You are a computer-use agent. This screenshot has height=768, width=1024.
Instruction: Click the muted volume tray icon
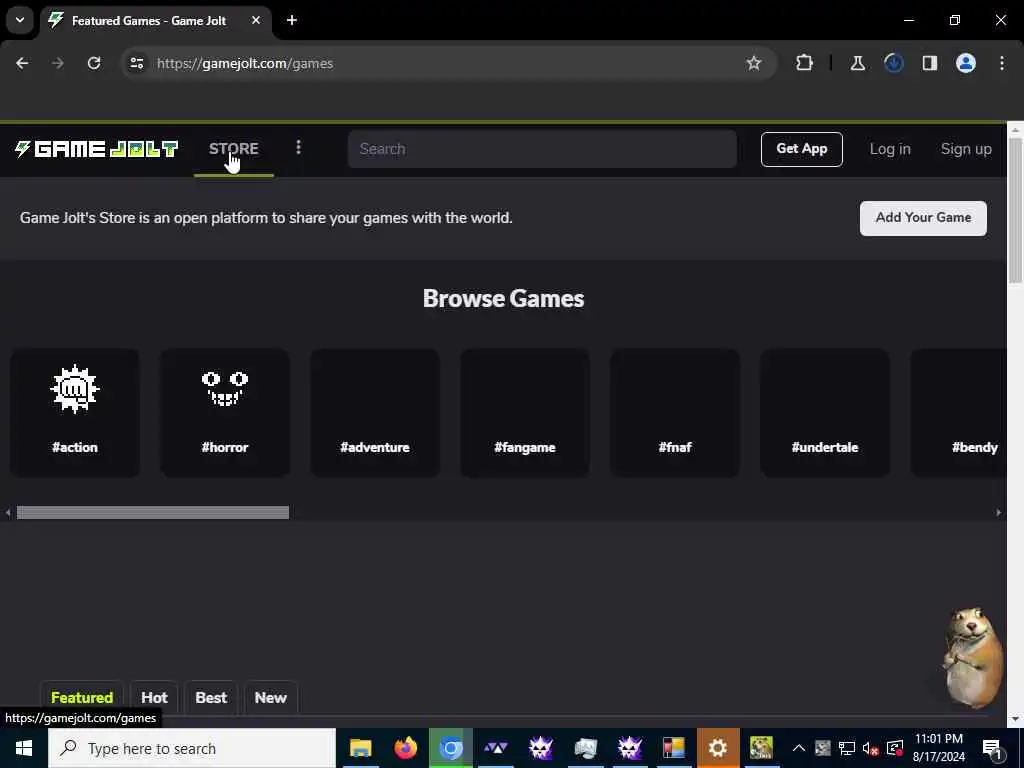[x=870, y=748]
